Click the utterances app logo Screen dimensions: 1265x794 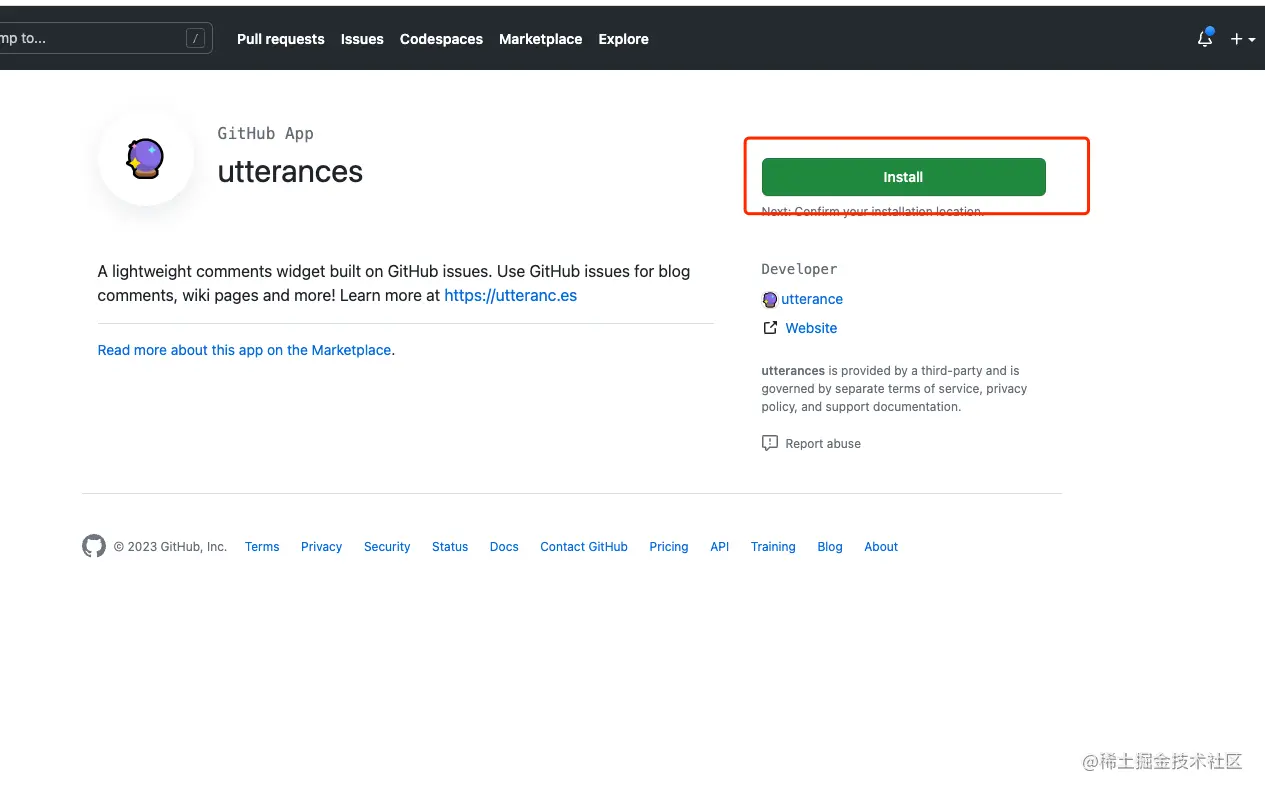coord(146,159)
